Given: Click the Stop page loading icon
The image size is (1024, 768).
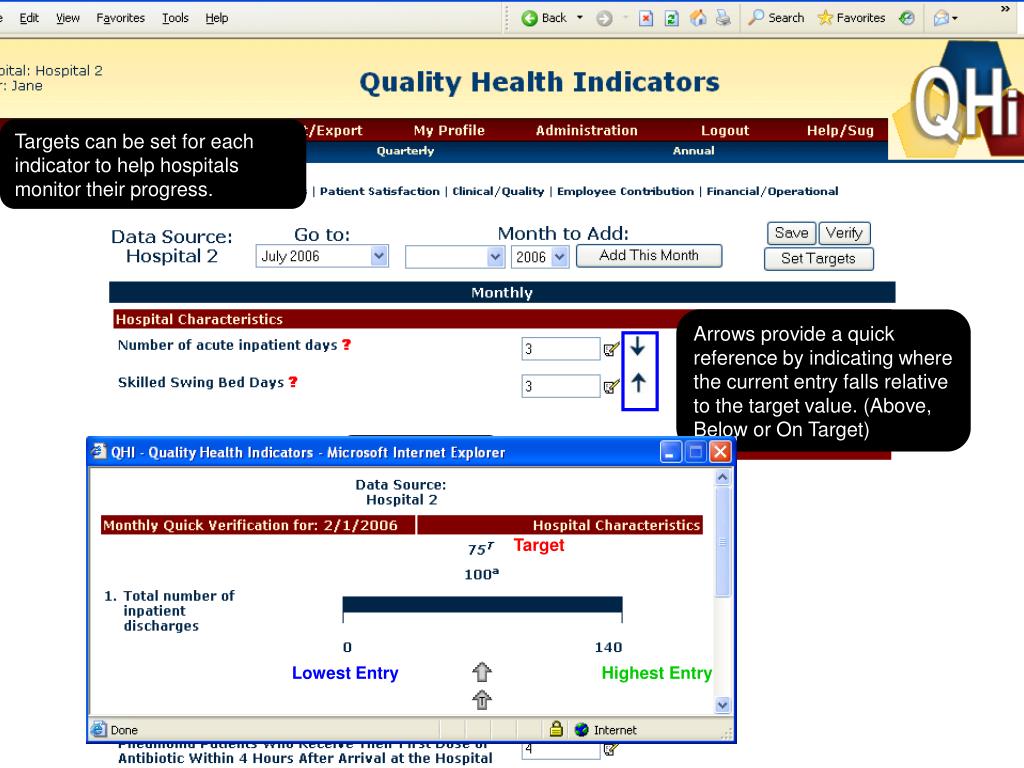Looking at the screenshot, I should [646, 18].
